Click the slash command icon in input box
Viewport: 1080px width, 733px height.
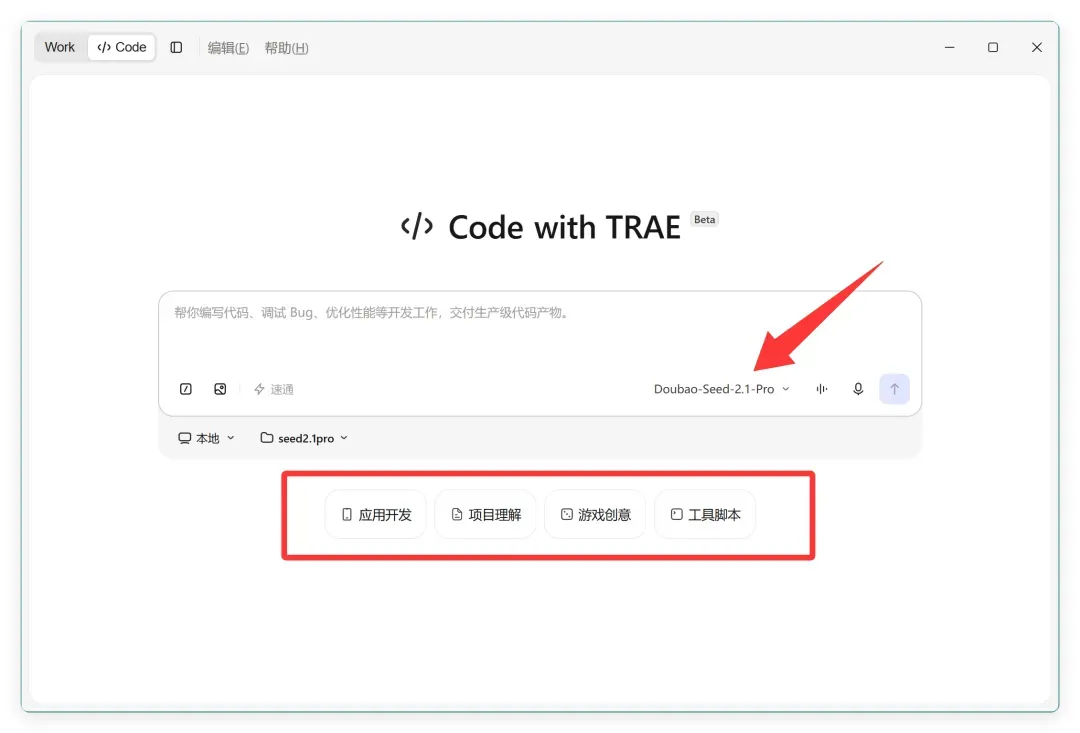click(x=186, y=389)
